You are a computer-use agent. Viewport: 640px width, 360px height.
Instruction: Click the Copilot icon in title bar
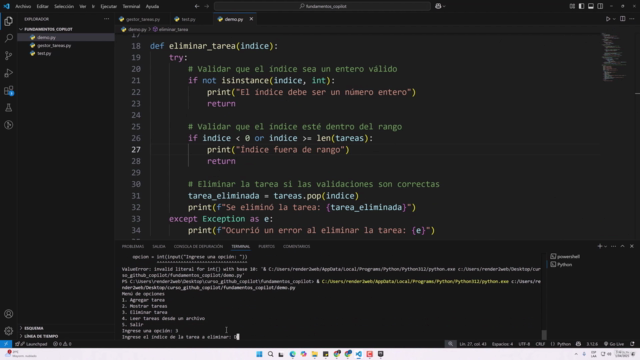click(x=438, y=6)
